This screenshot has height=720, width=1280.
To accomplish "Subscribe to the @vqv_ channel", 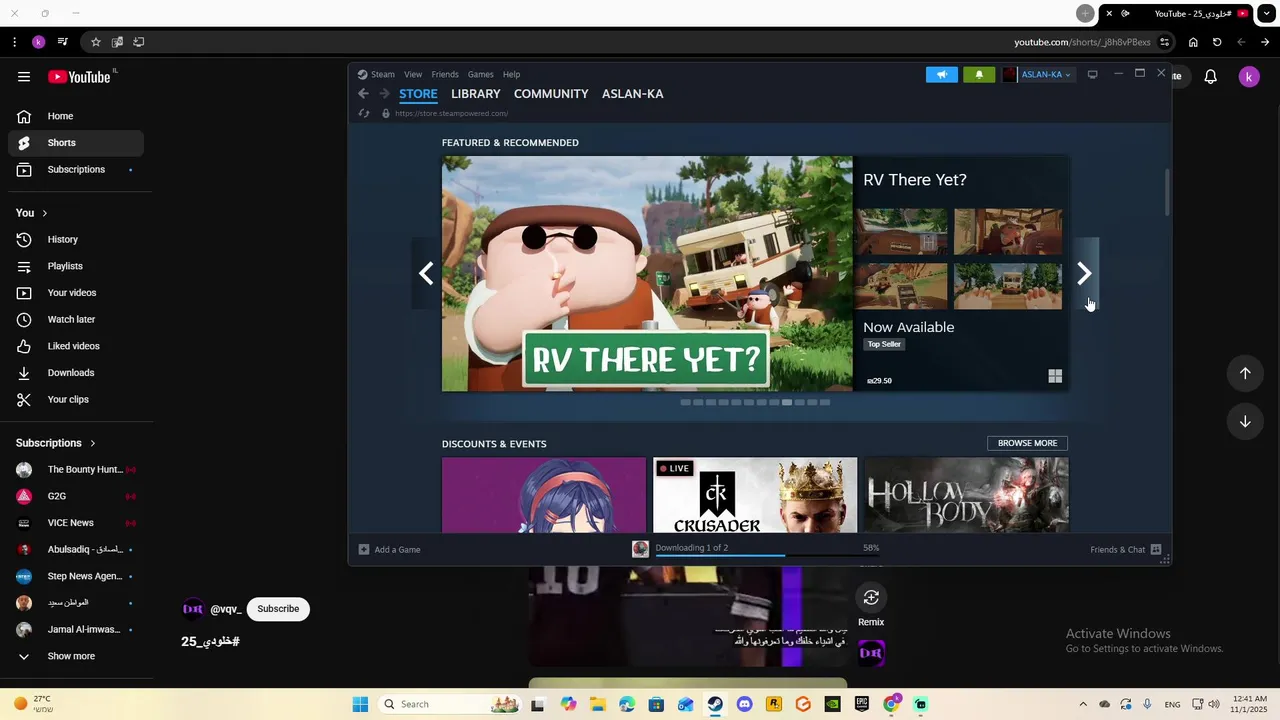I will (x=278, y=609).
